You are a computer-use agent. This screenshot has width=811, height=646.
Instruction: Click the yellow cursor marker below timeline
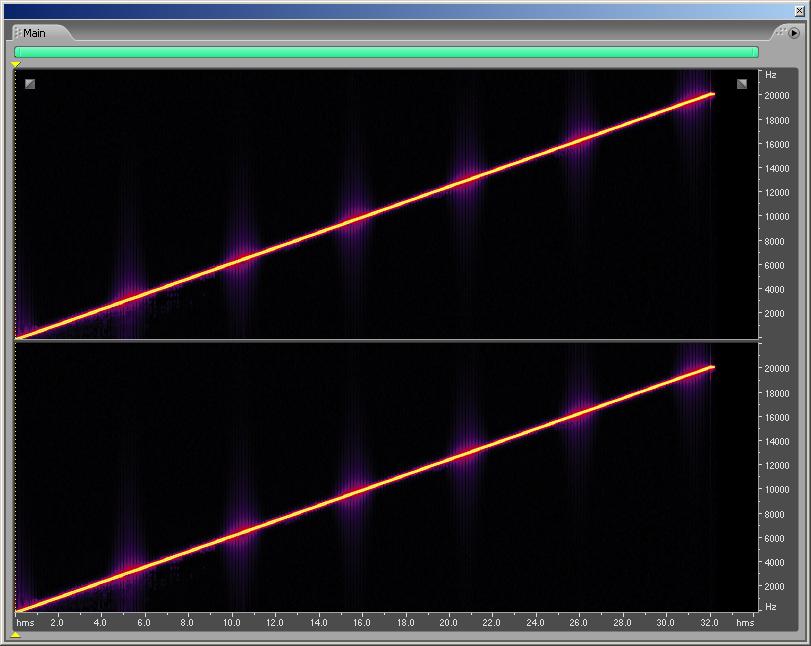(16, 635)
